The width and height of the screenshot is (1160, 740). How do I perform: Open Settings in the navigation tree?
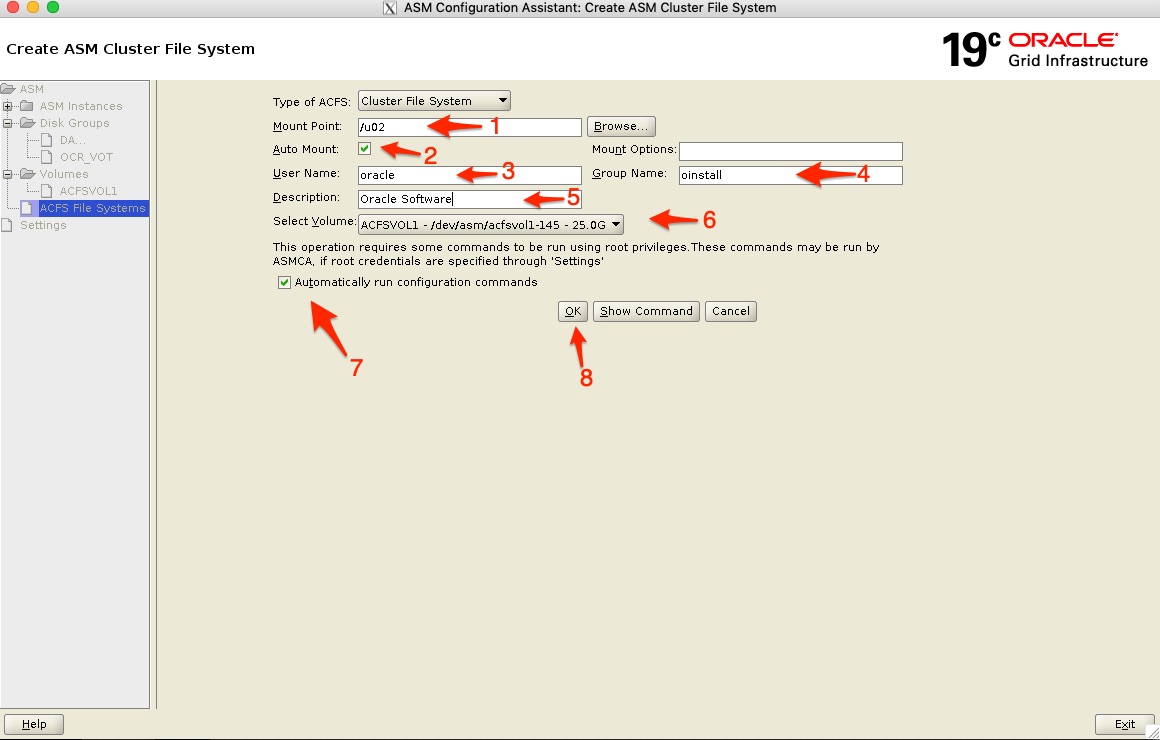click(x=43, y=225)
